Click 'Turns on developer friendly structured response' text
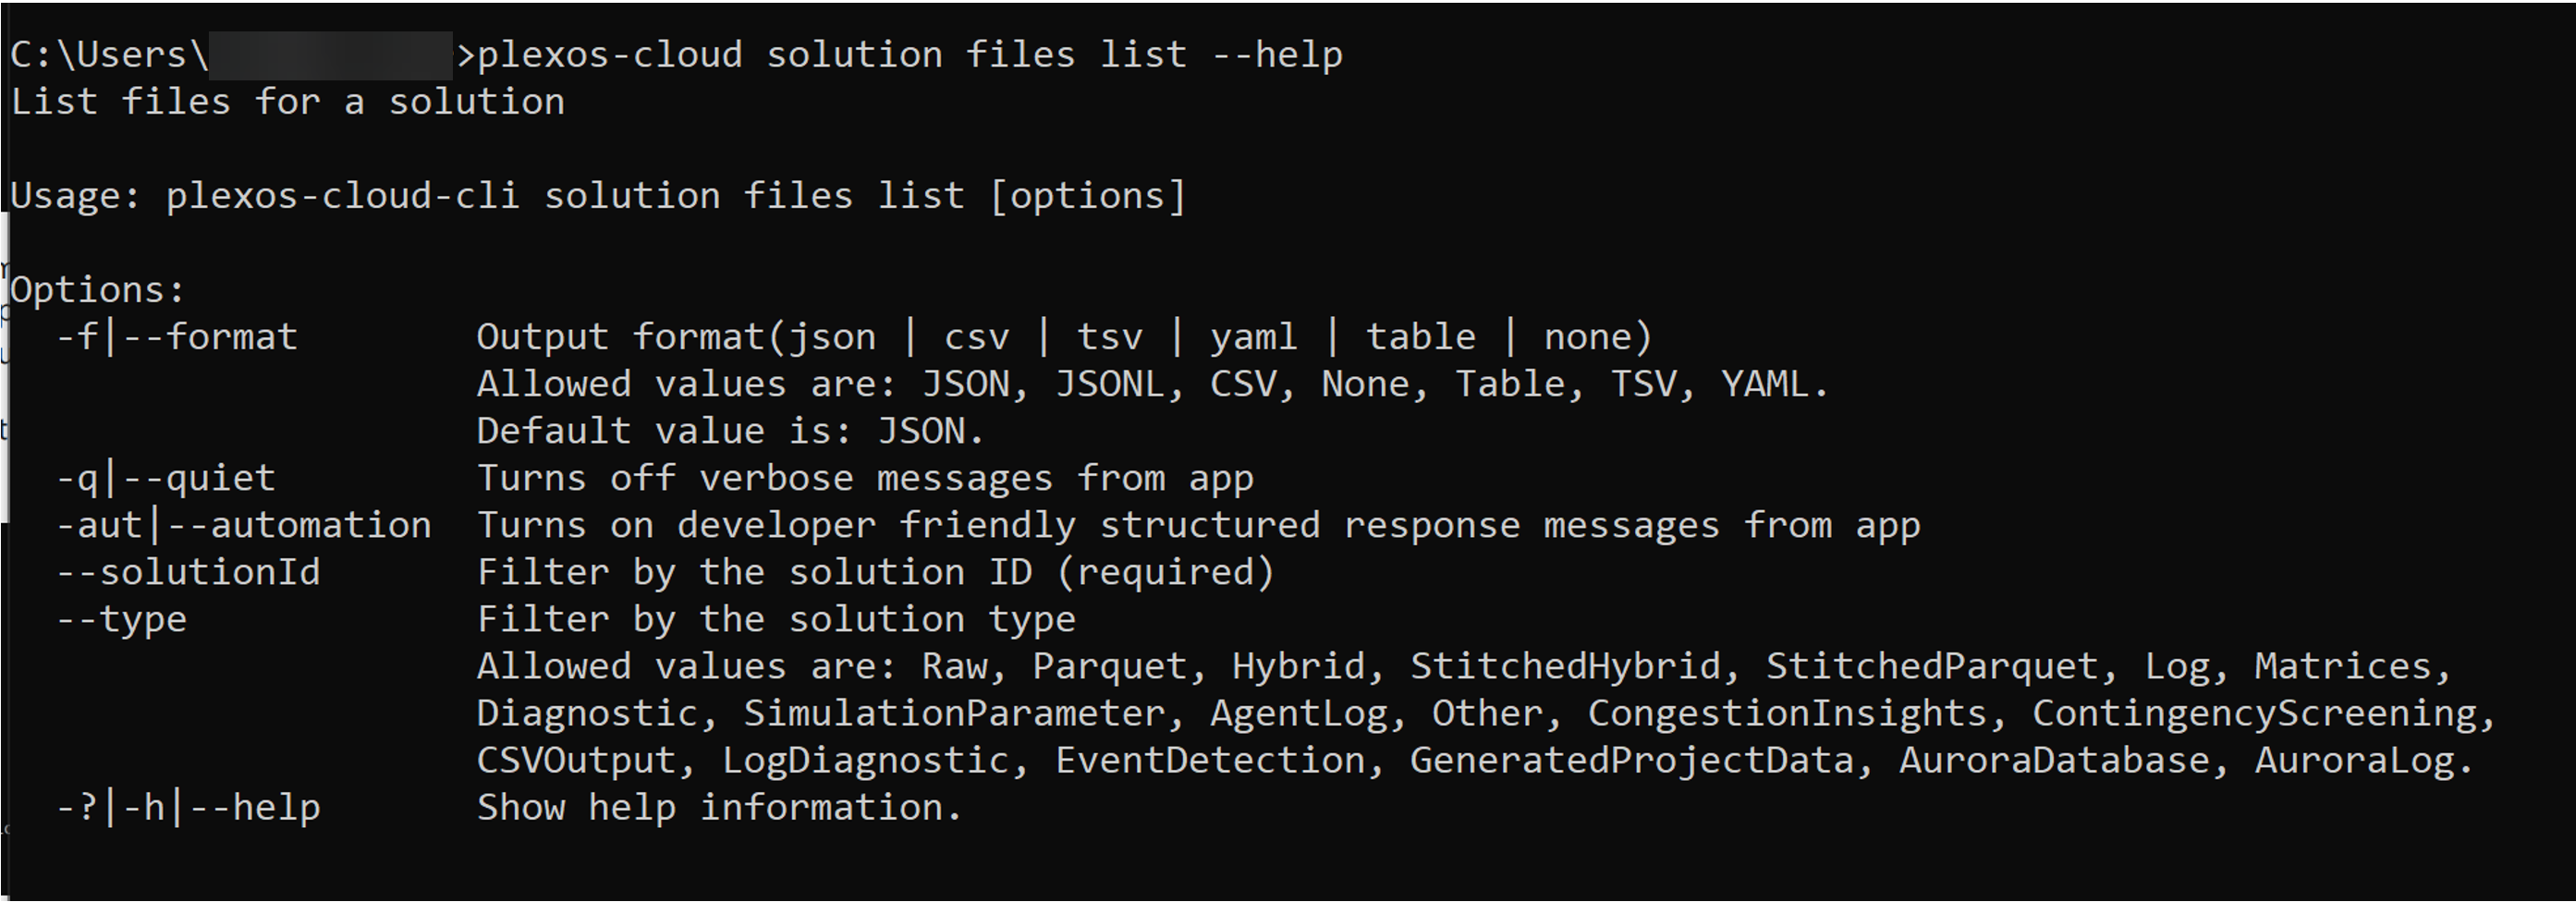The image size is (2576, 902). [x=1198, y=525]
